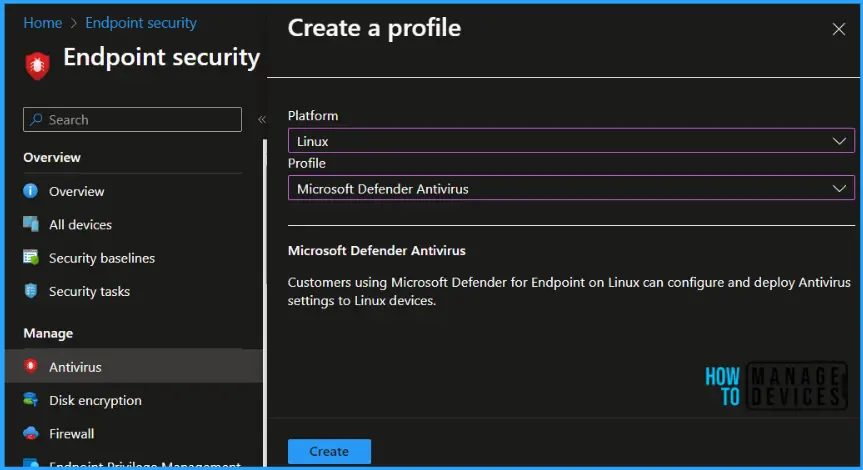Image resolution: width=863 pixels, height=470 pixels.
Task: Click the Antivirus red shield icon
Action: click(31, 366)
